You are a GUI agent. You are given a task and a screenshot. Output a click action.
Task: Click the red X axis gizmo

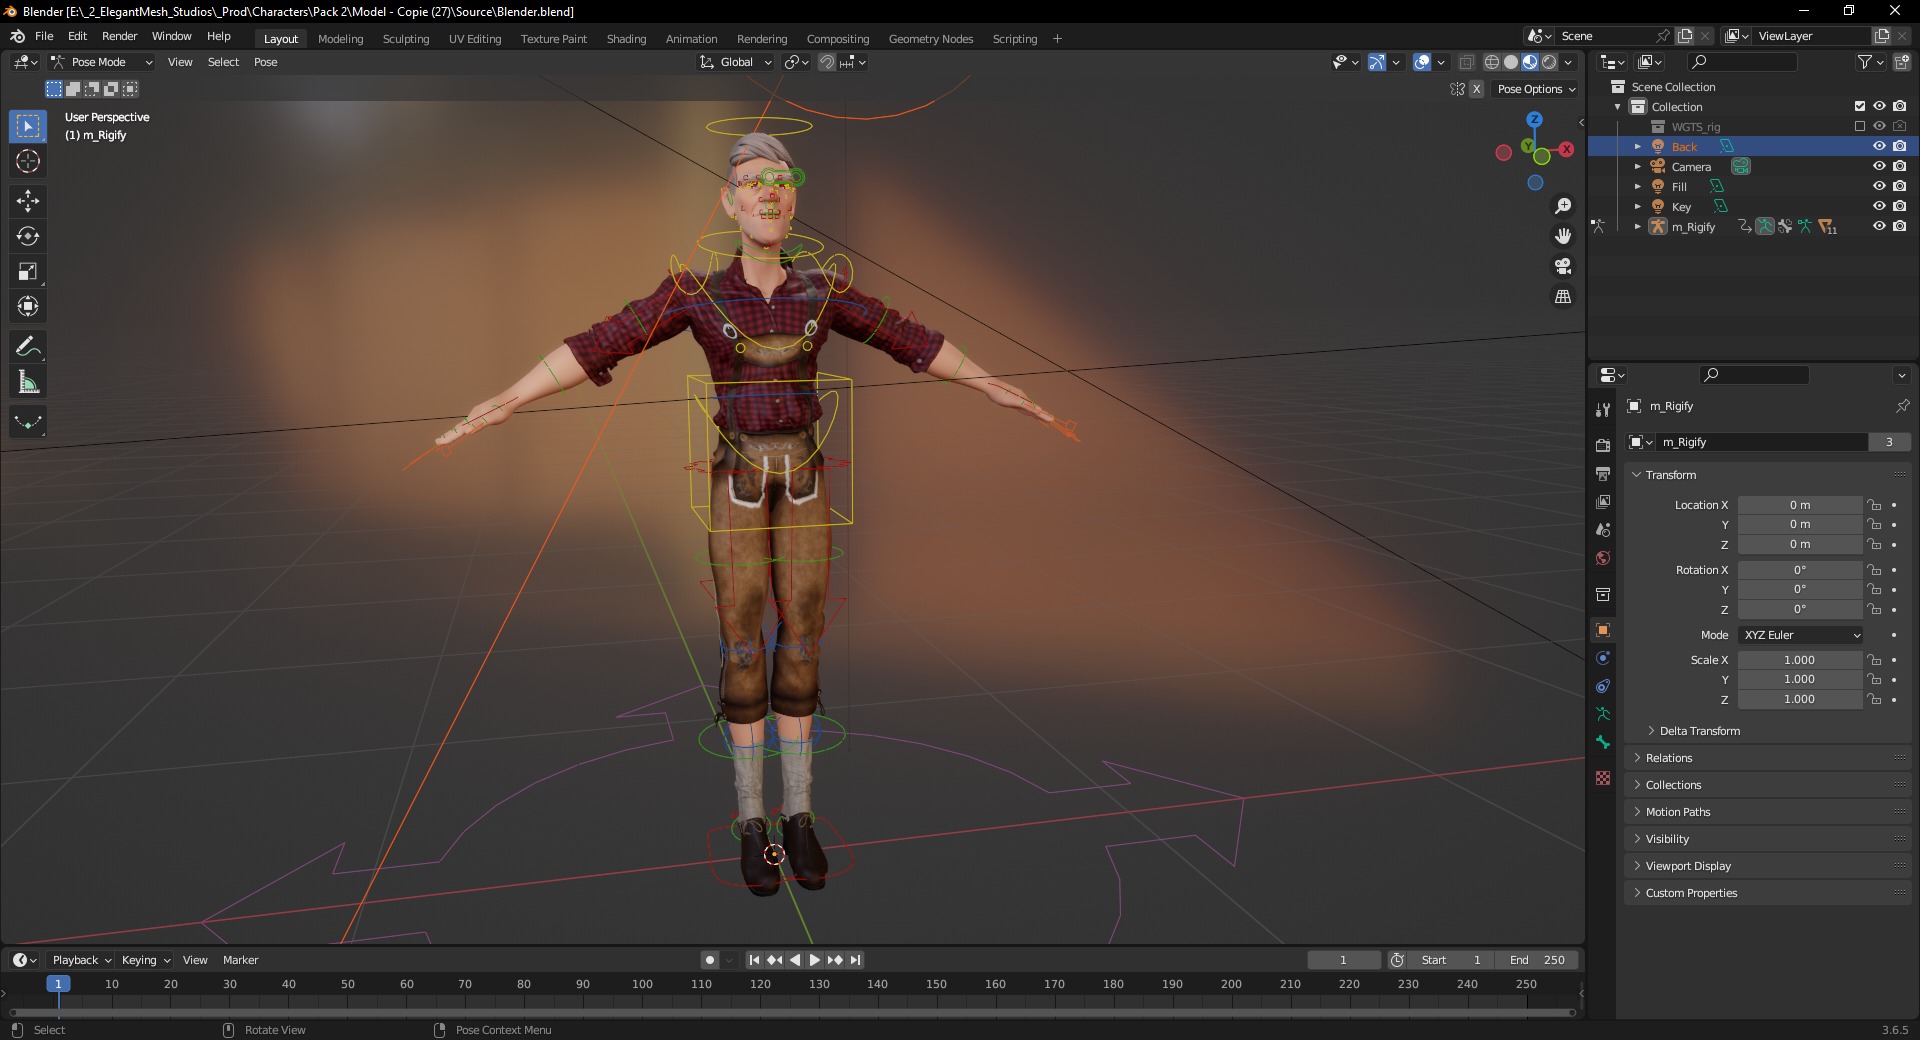(x=1566, y=149)
